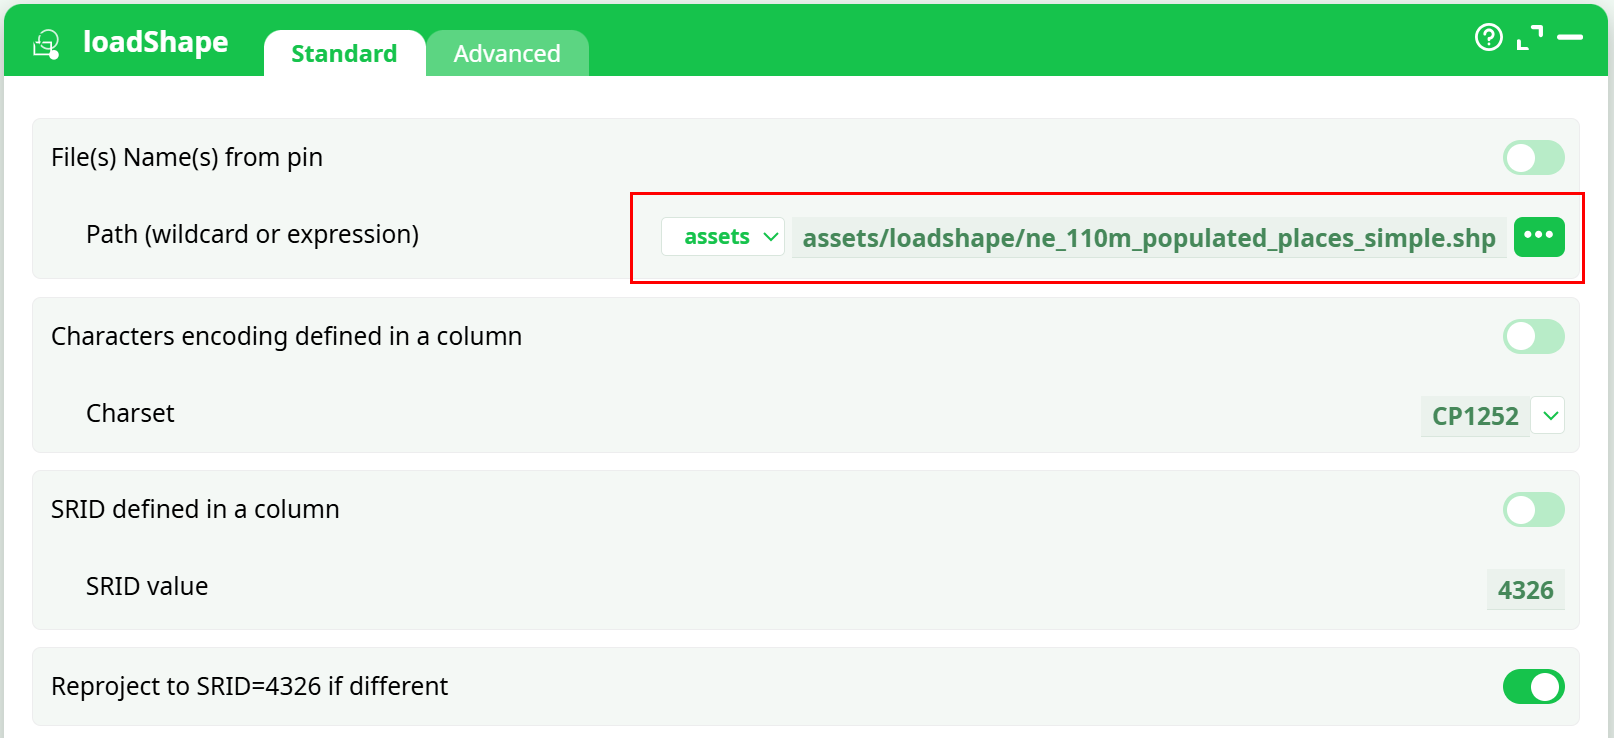The height and width of the screenshot is (738, 1614).
Task: Open the assets source dropdown
Action: pyautogui.click(x=721, y=237)
